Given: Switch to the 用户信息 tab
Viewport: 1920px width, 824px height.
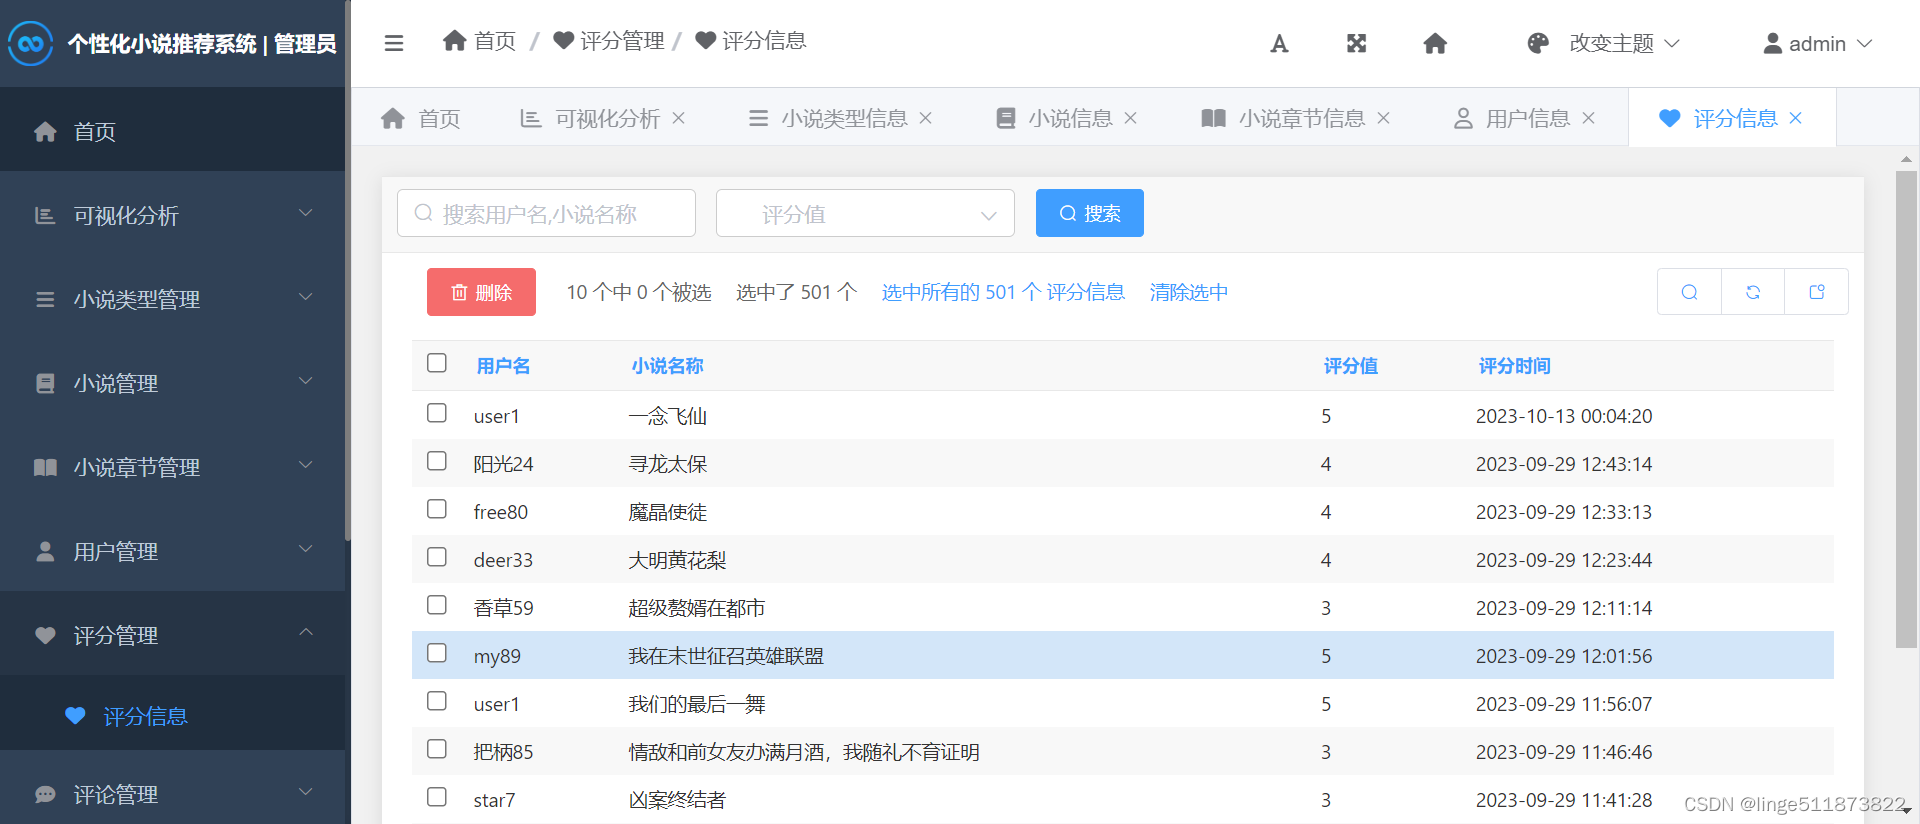Looking at the screenshot, I should click(1524, 118).
